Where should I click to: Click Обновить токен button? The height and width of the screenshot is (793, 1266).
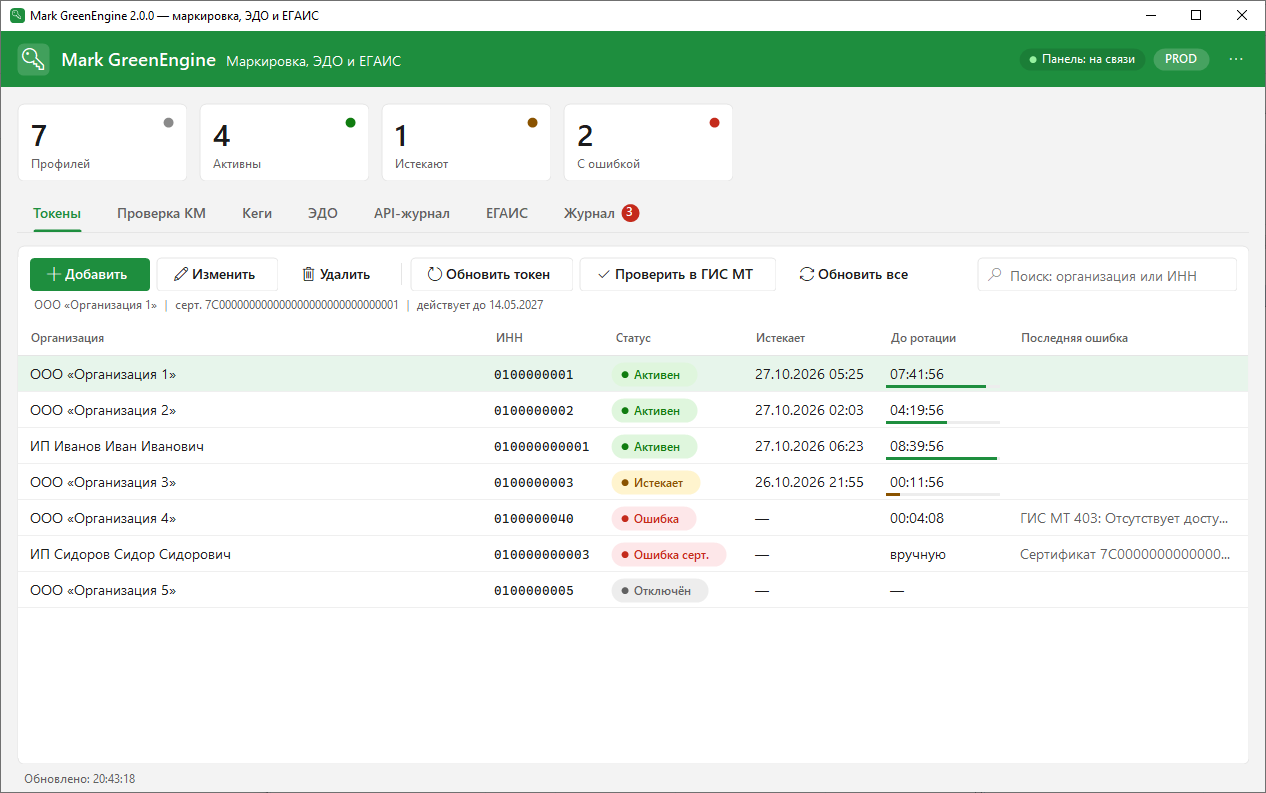(492, 274)
